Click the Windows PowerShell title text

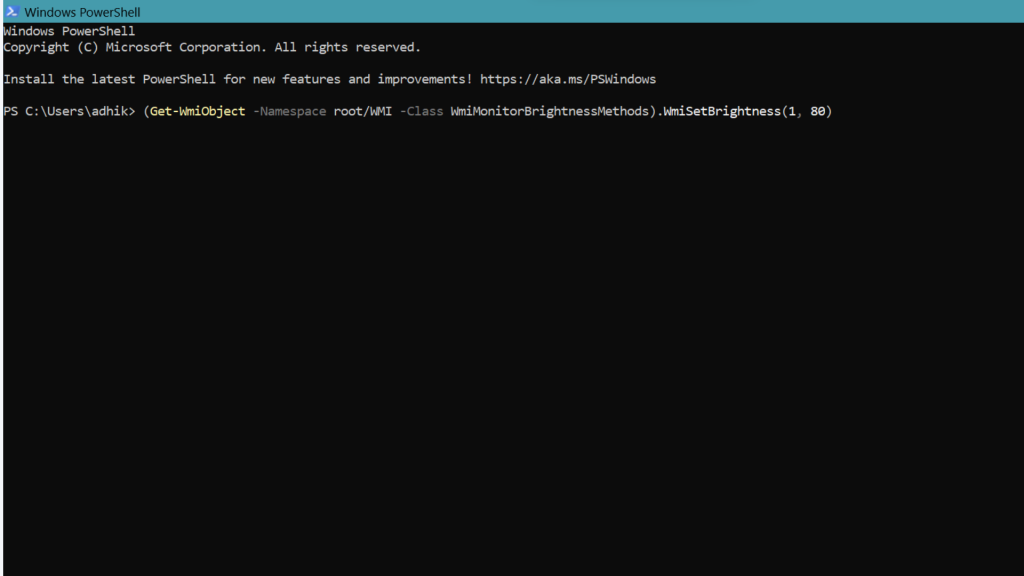82,12
